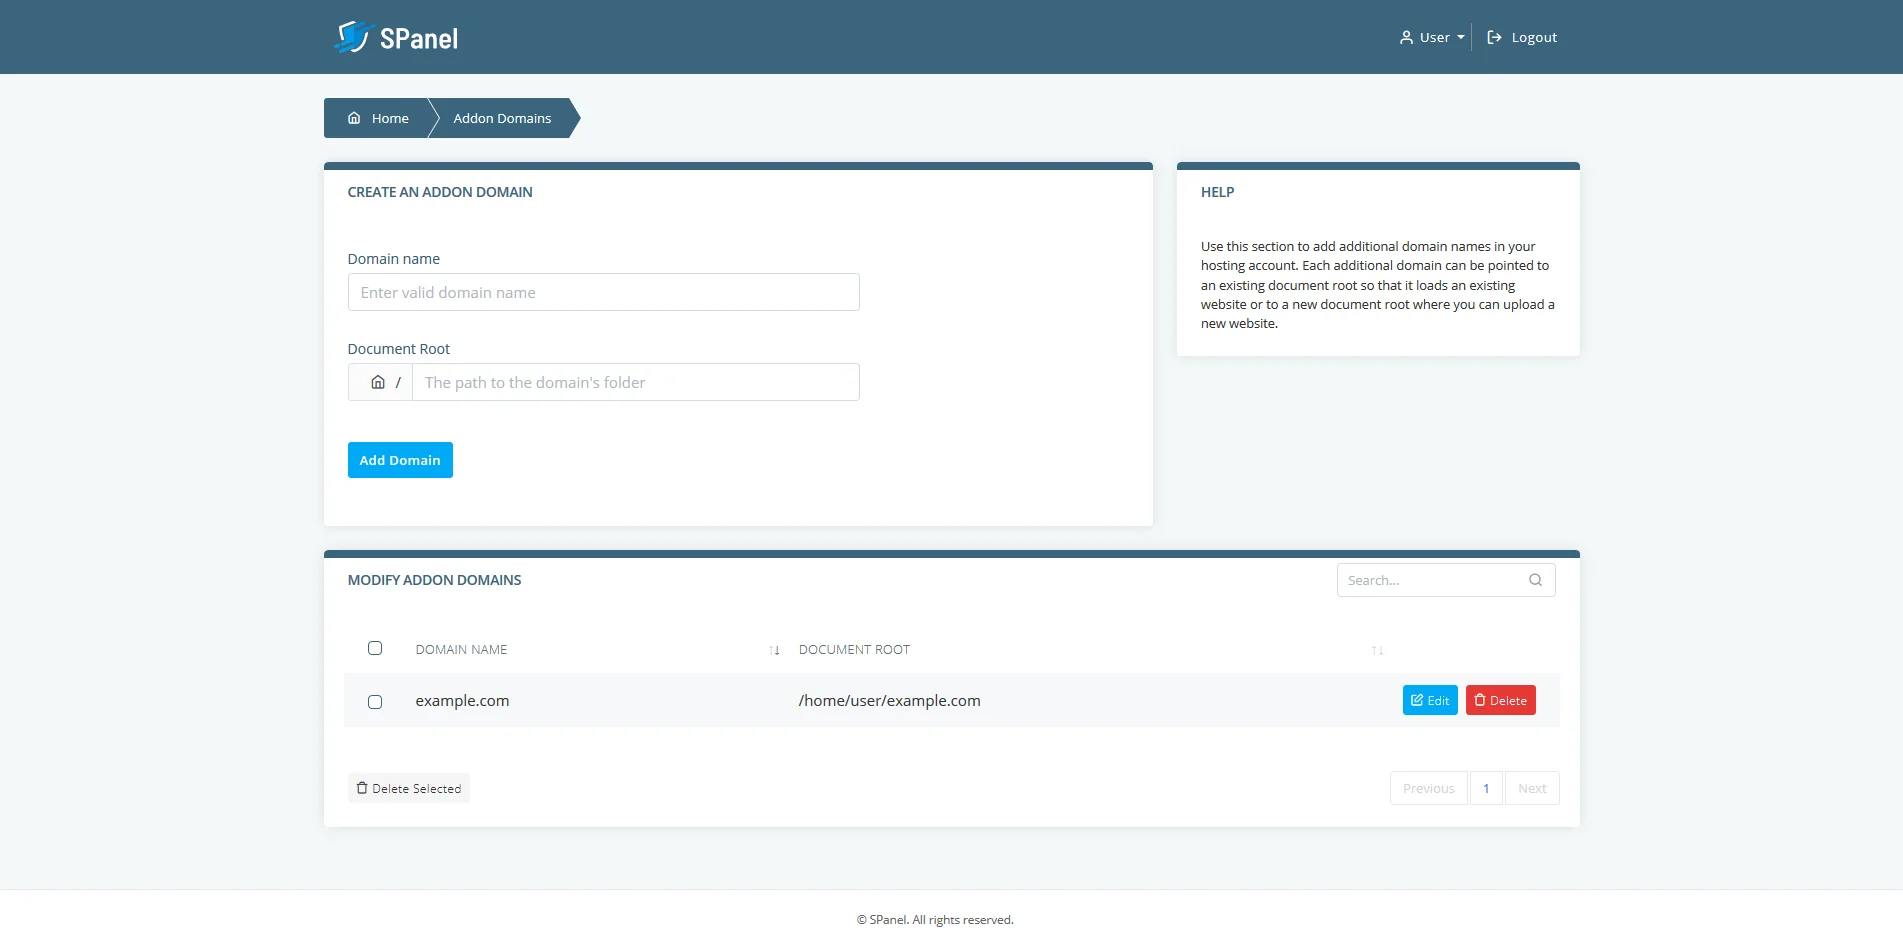
Task: Click the magnifier icon in the search box
Action: pos(1535,580)
